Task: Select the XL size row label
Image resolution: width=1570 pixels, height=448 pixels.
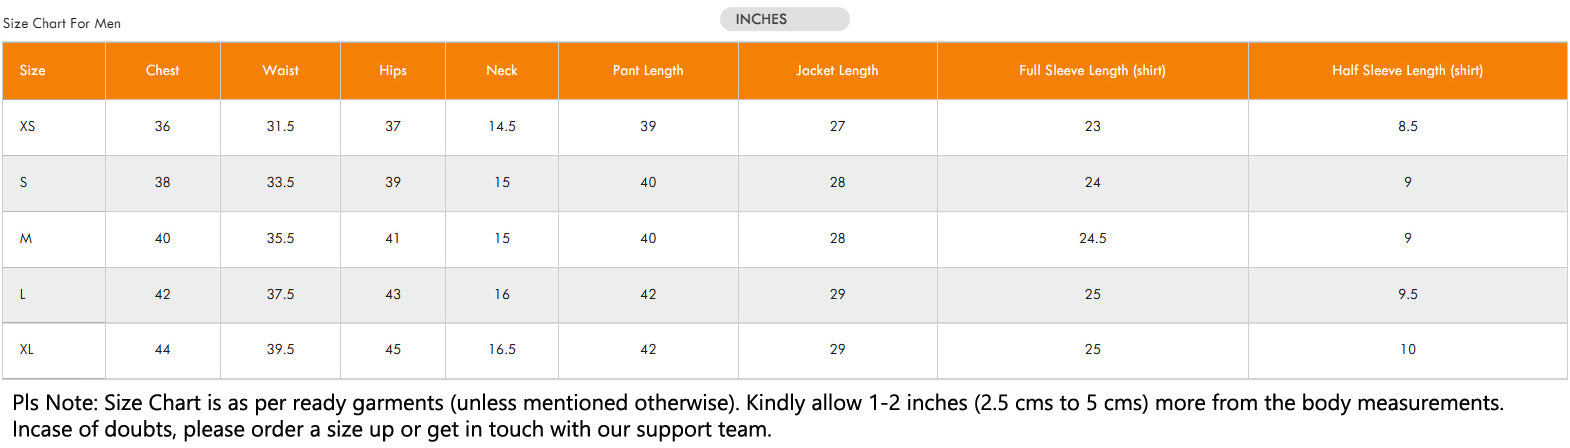Action: pos(27,349)
